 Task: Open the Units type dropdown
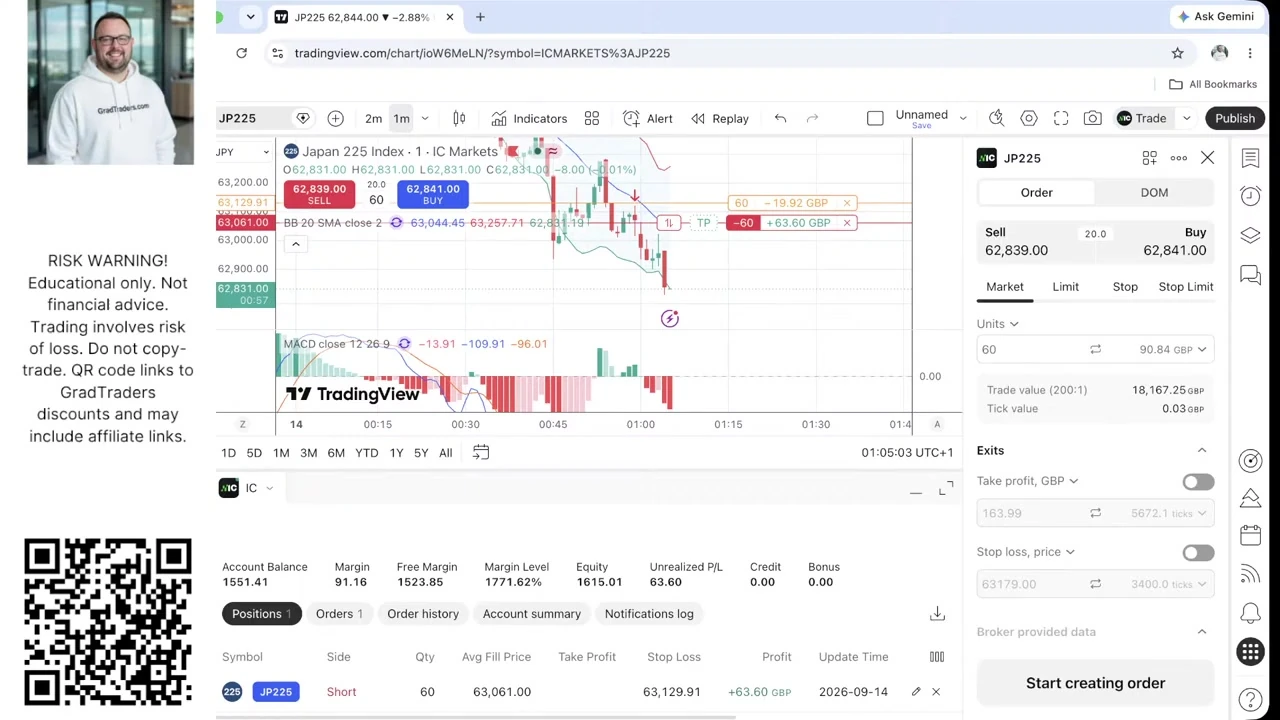point(998,324)
